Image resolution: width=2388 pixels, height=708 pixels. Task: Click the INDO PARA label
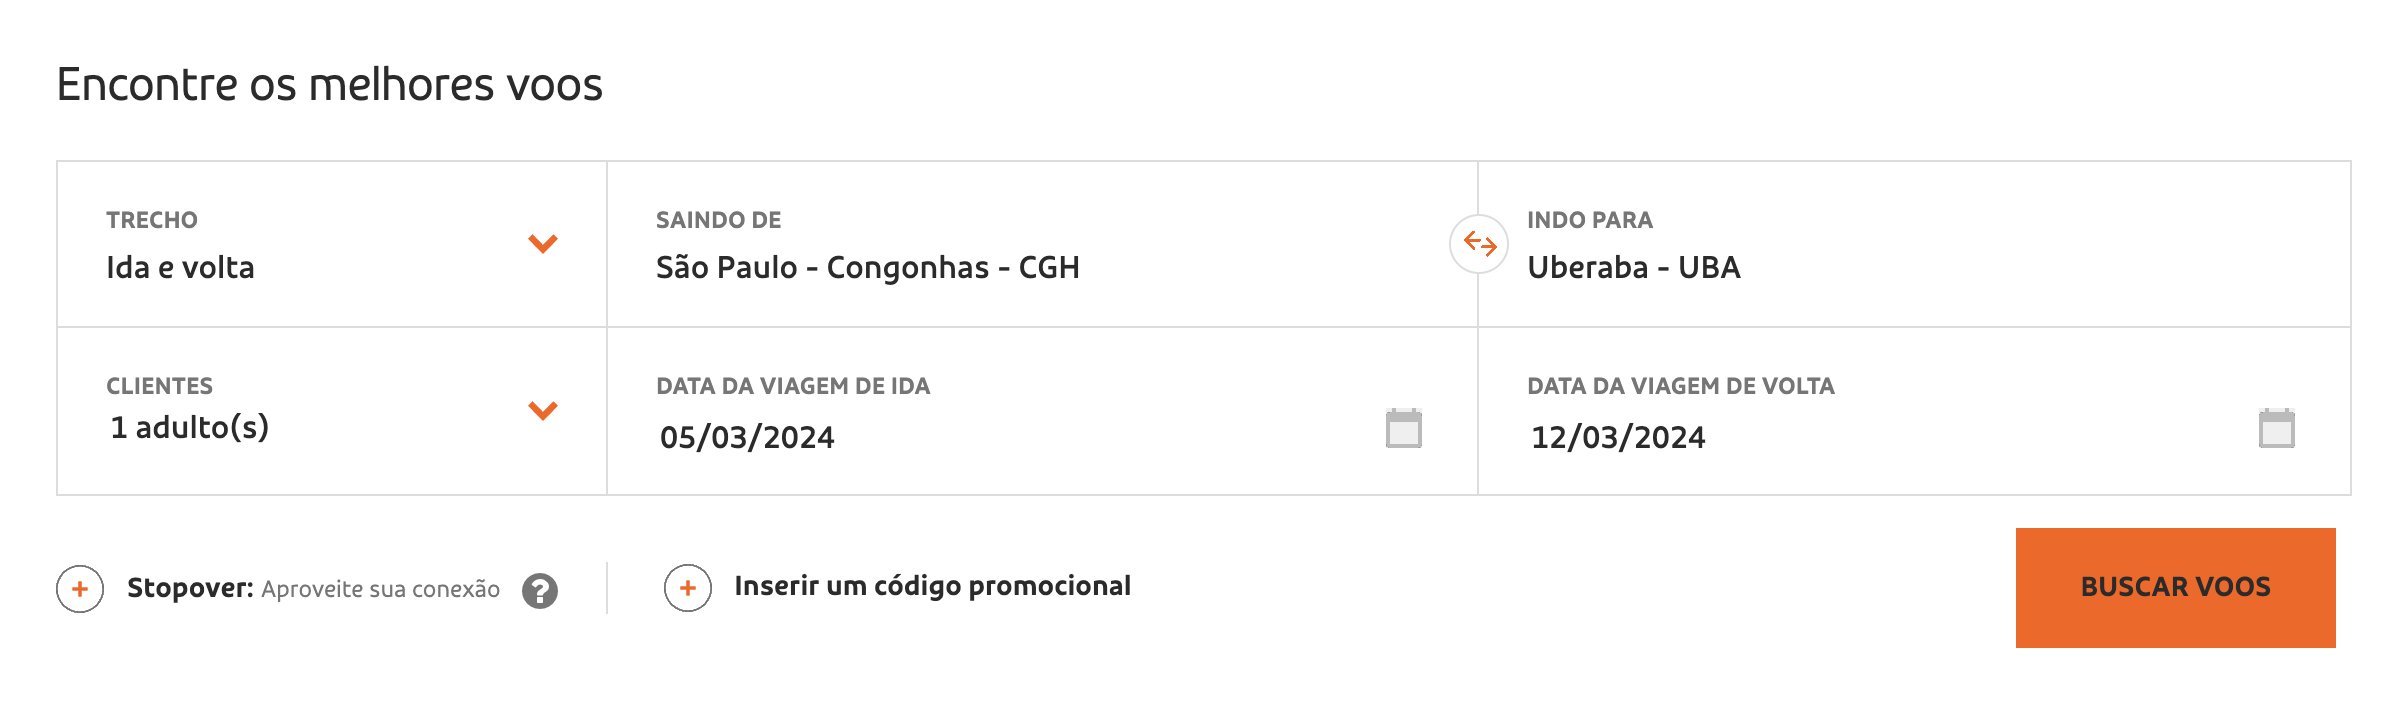(1590, 220)
